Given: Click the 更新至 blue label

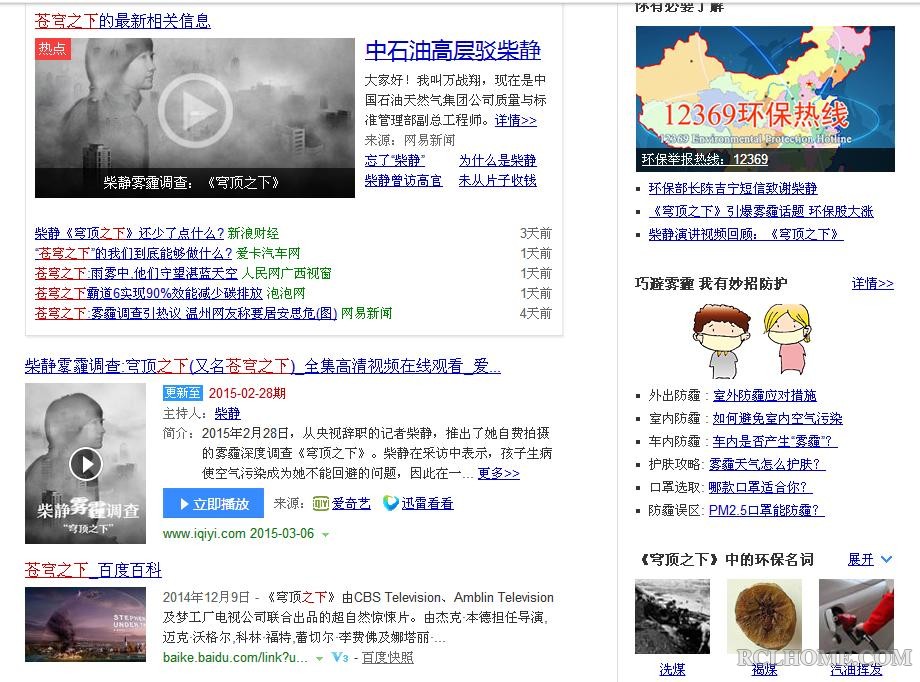Looking at the screenshot, I should click(182, 393).
